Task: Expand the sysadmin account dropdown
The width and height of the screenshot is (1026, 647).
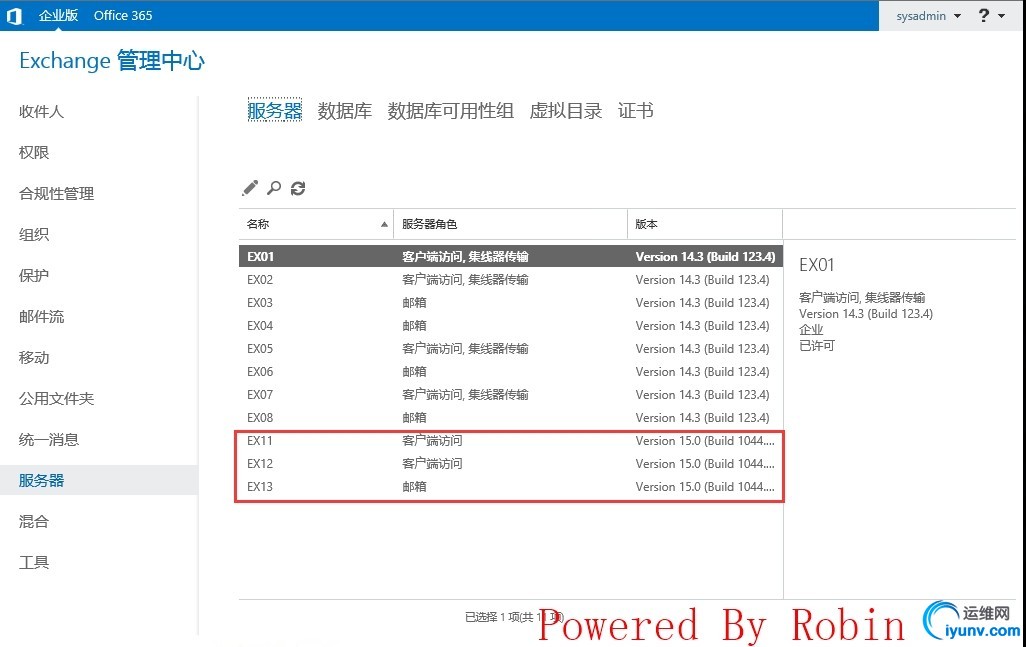Action: click(x=929, y=16)
